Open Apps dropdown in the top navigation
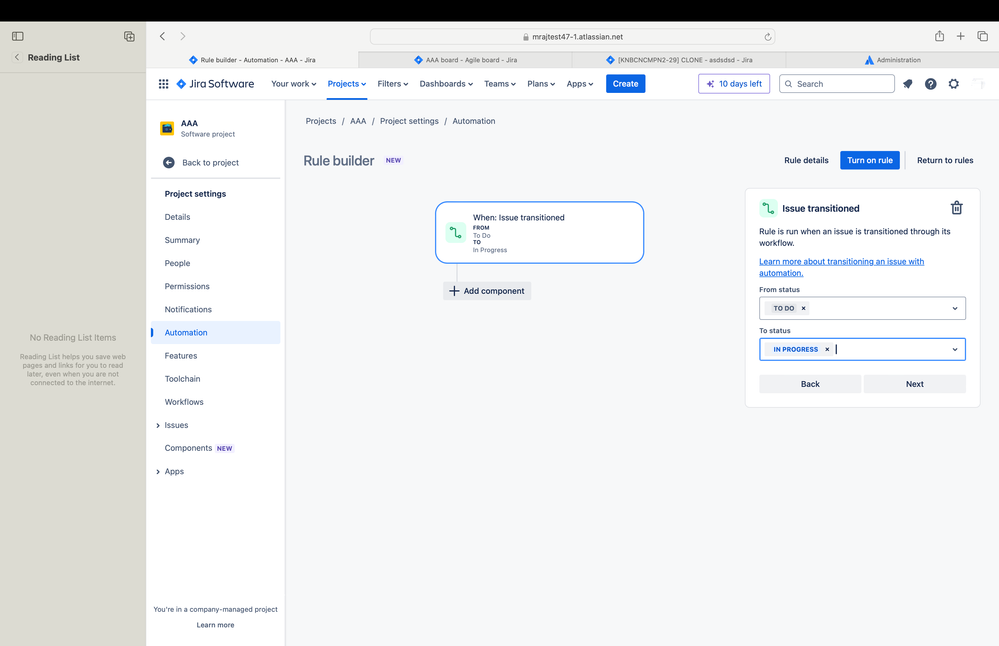This screenshot has width=999, height=646. pyautogui.click(x=580, y=83)
